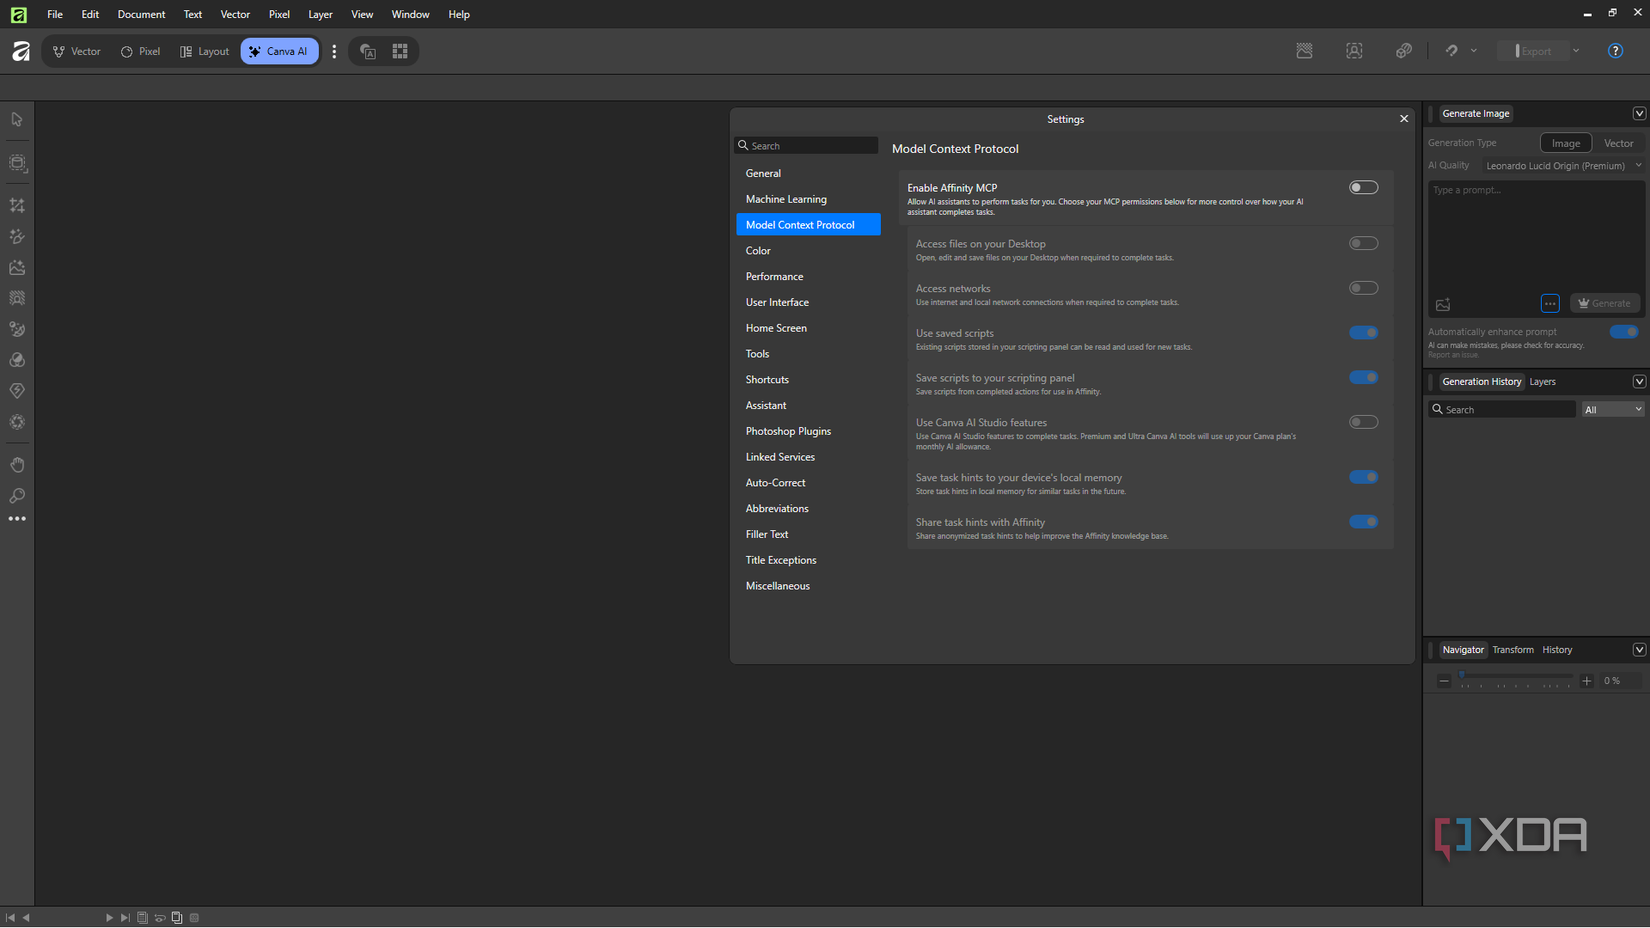Image resolution: width=1650 pixels, height=928 pixels.
Task: Select the hand View tool
Action: 17,465
